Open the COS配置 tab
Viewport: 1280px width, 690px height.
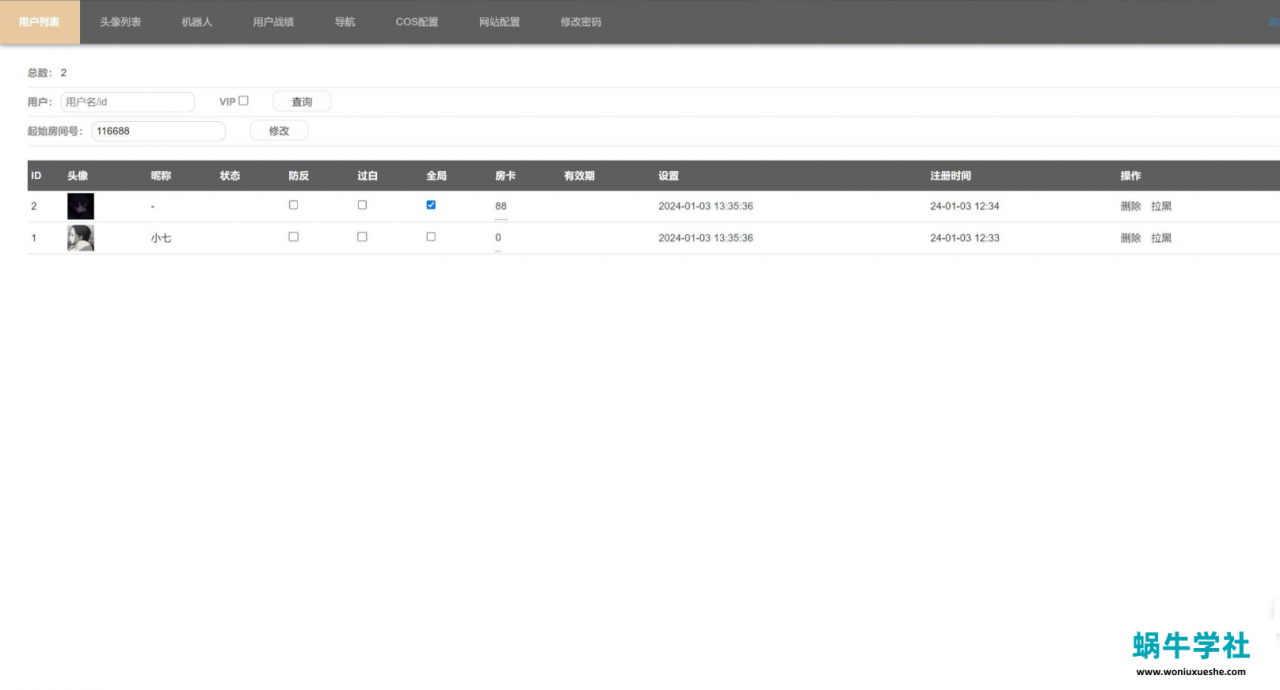point(416,22)
